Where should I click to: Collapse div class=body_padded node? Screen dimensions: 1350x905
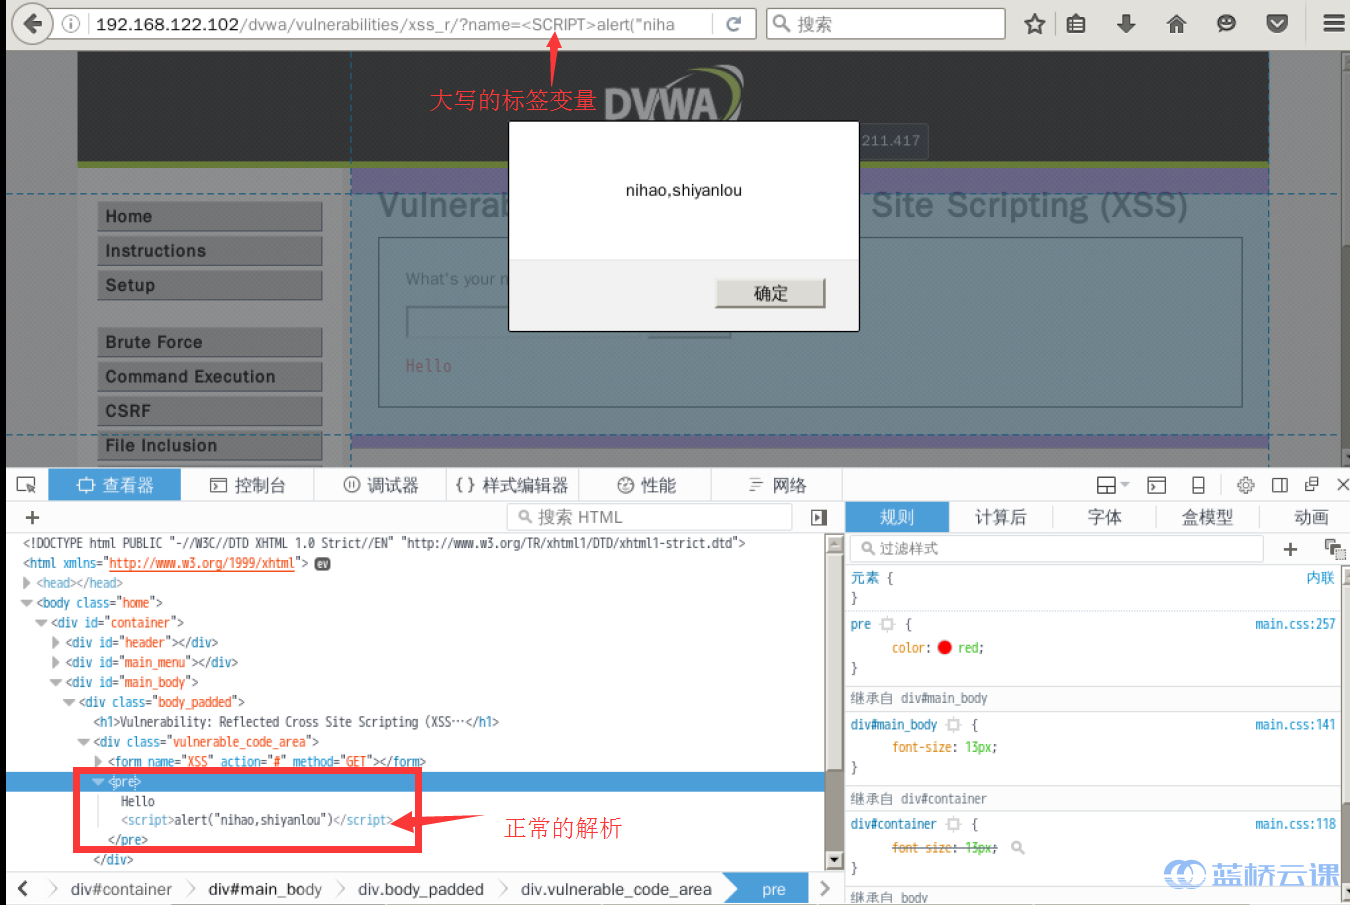[69, 703]
